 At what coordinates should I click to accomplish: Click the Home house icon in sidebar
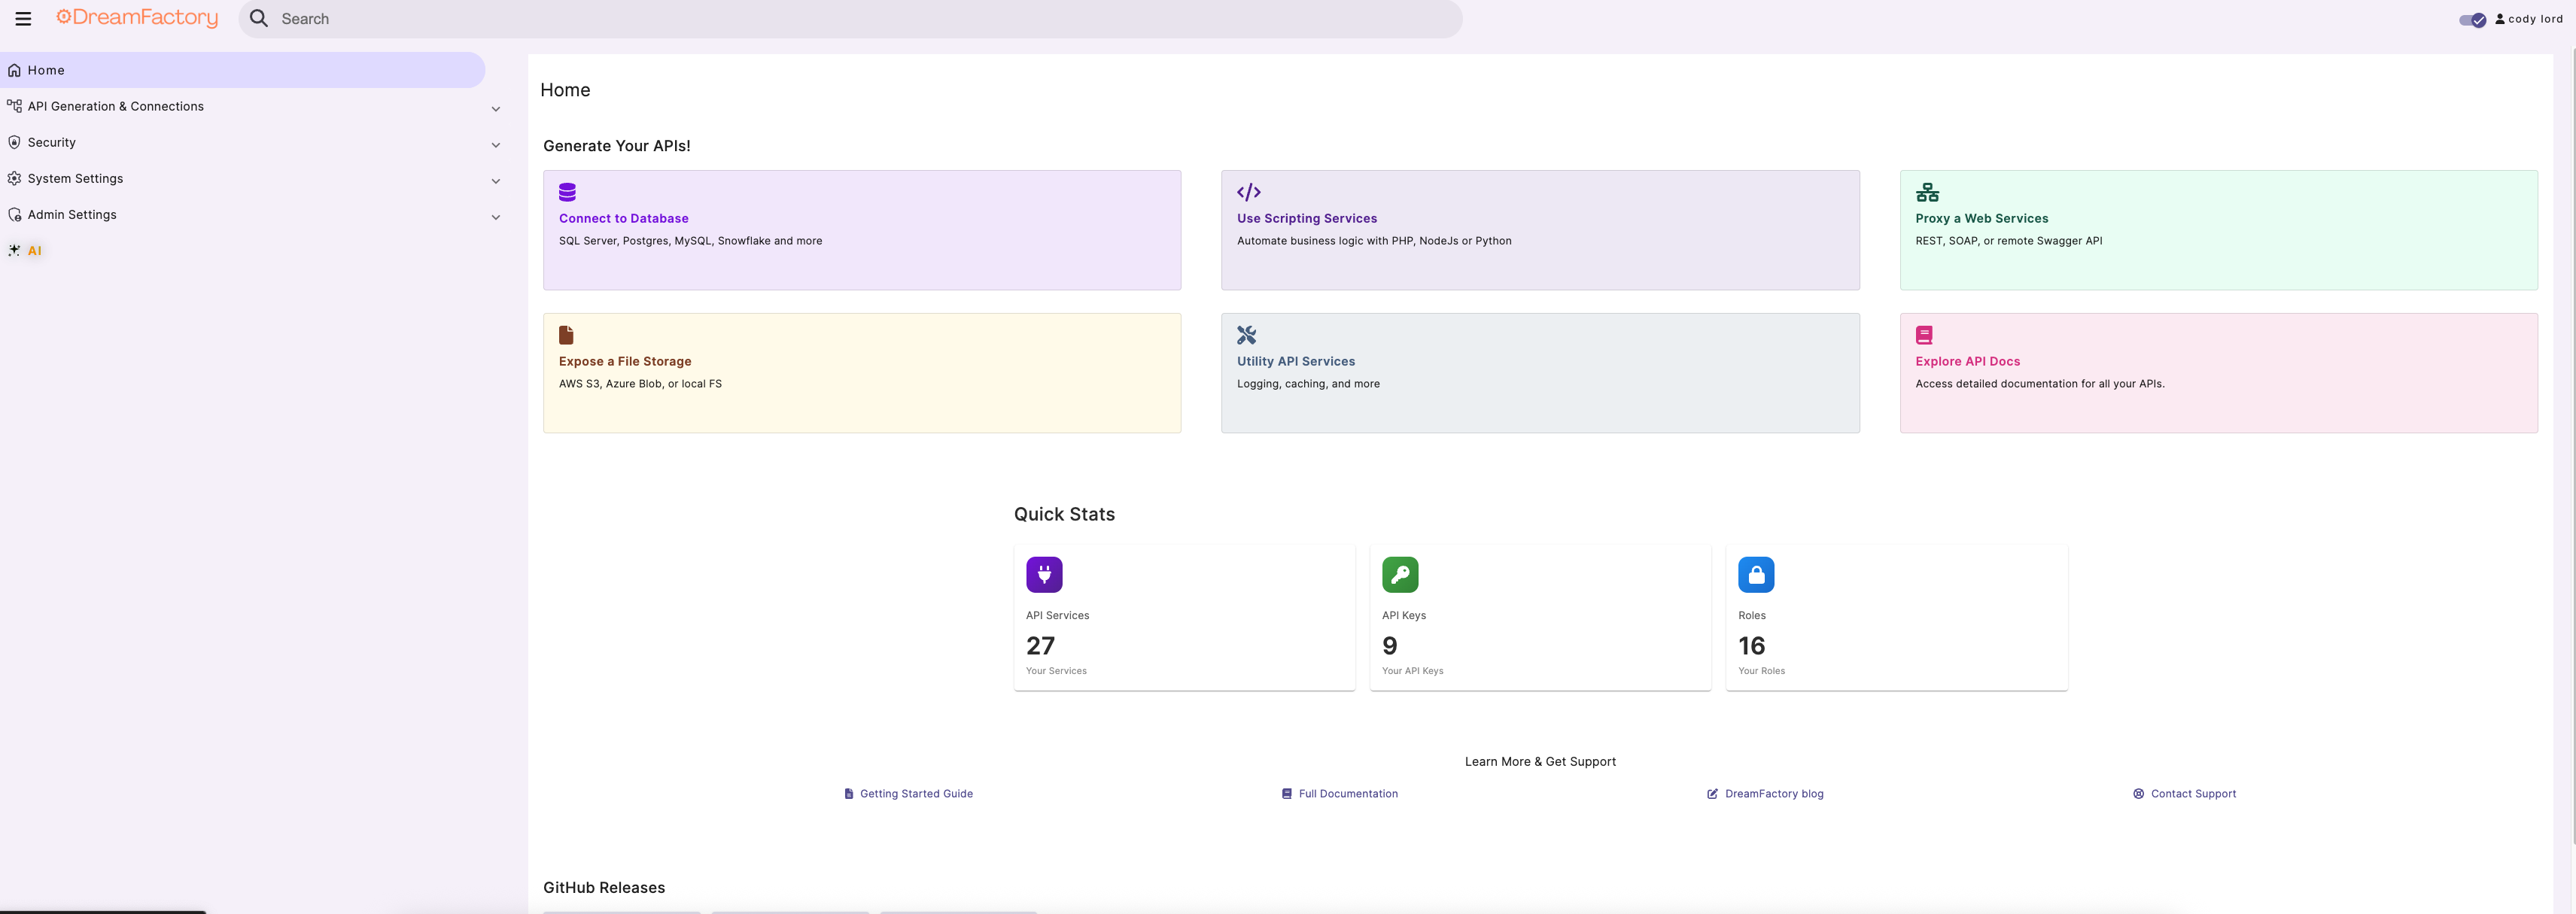point(14,70)
